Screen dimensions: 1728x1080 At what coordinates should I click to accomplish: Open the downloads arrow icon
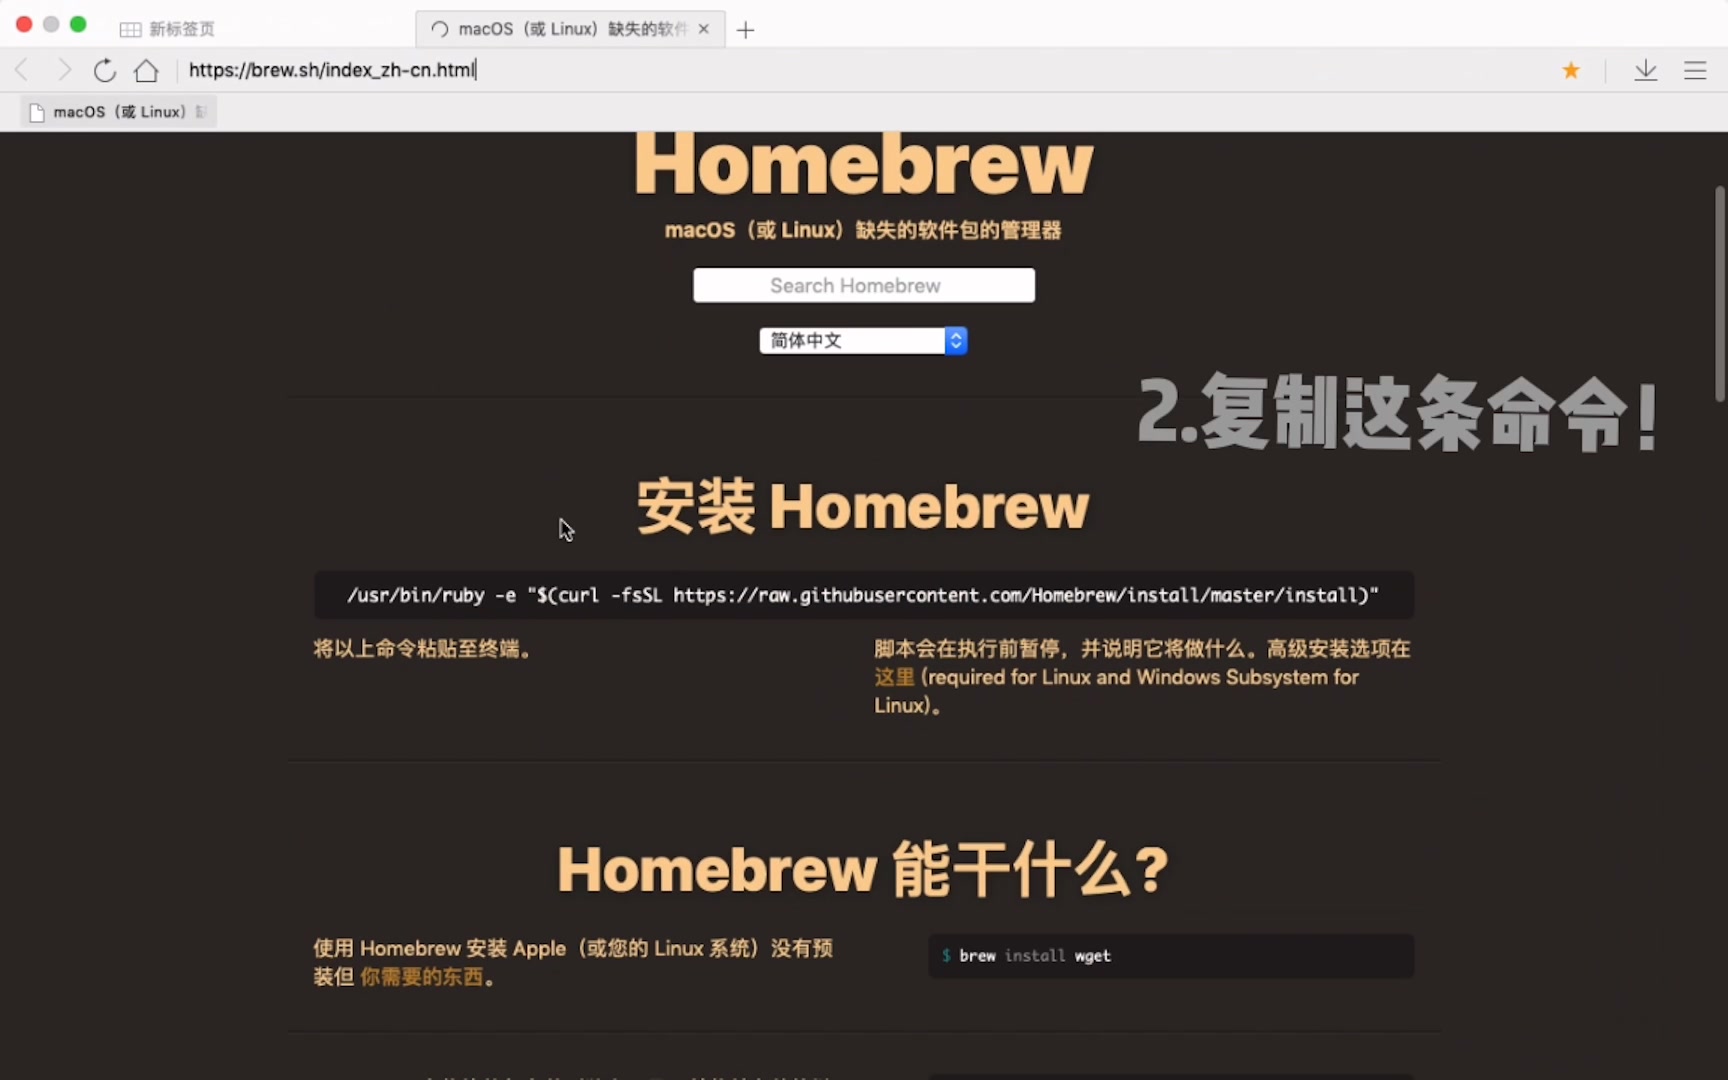1646,70
